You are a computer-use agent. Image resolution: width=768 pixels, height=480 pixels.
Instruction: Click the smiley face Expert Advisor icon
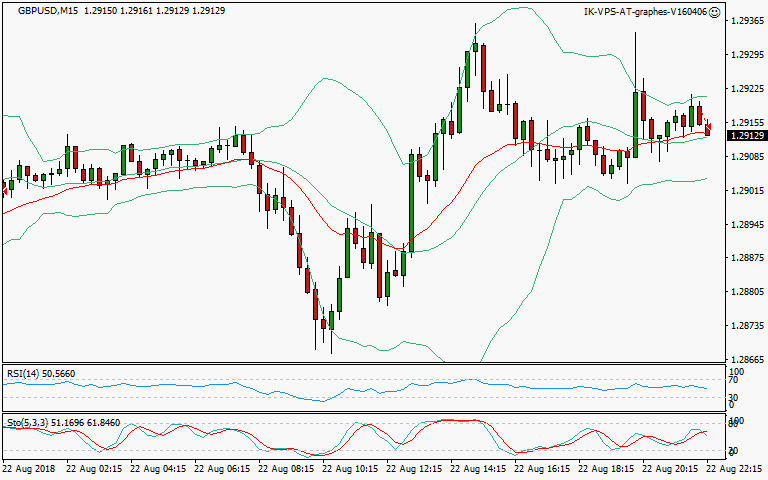(715, 12)
